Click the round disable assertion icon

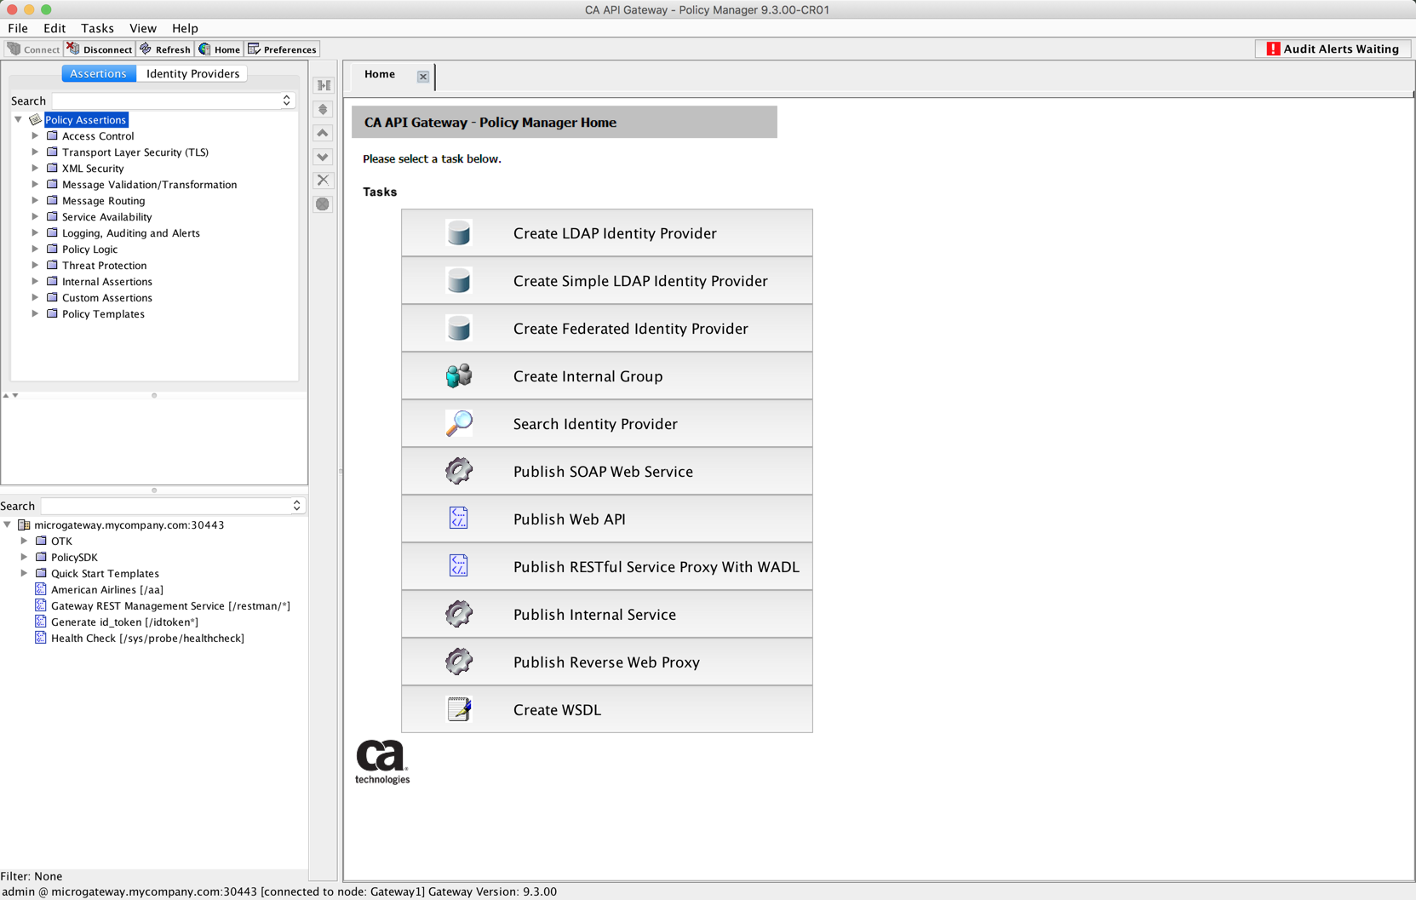[x=323, y=204]
